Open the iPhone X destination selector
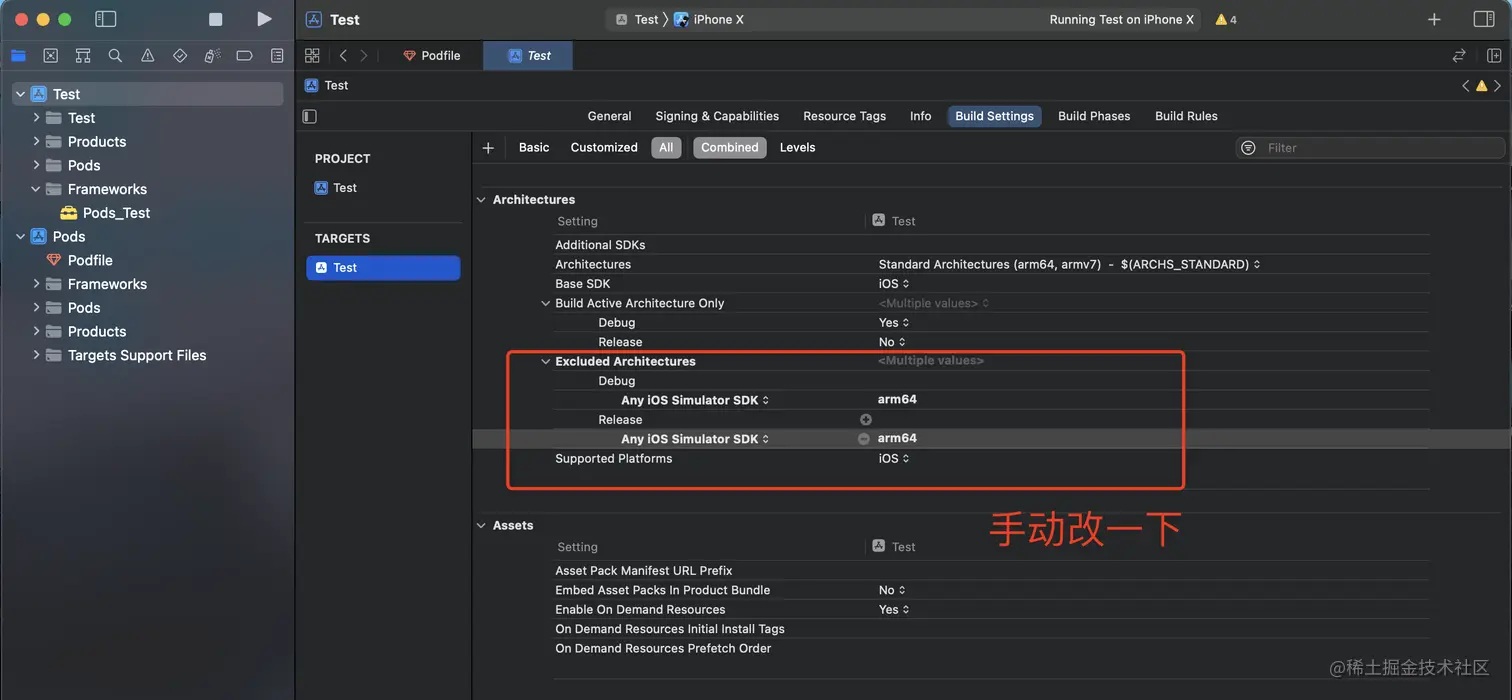Image resolution: width=1512 pixels, height=700 pixels. (709, 19)
